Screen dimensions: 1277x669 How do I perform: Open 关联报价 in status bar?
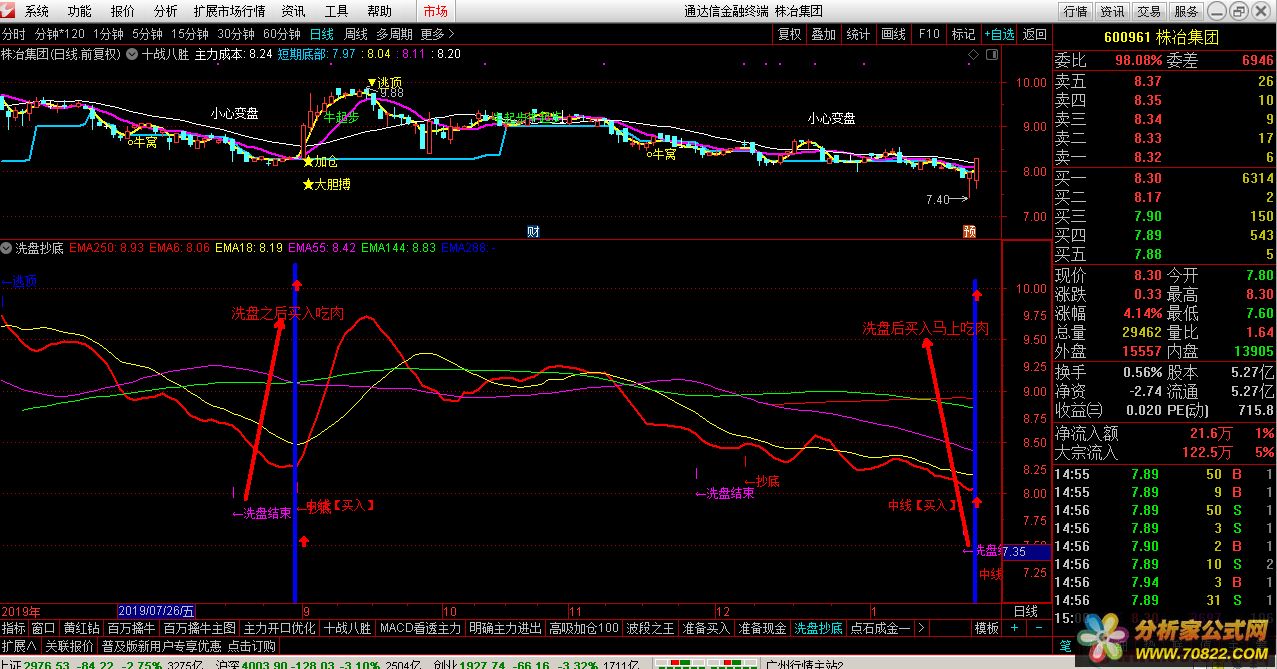pos(70,647)
